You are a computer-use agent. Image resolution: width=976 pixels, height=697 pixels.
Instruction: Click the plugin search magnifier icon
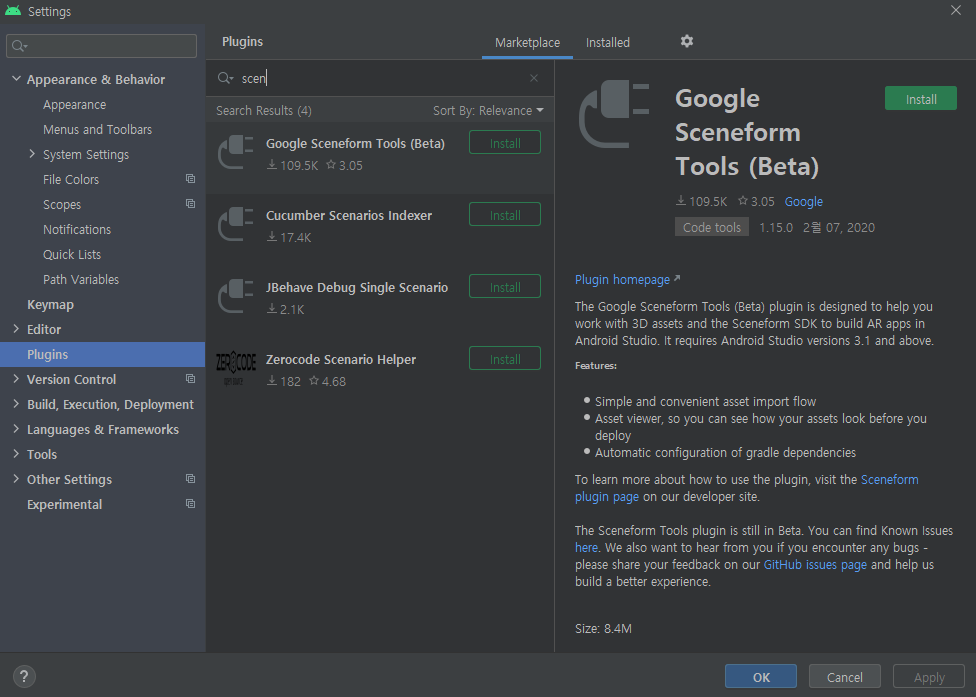tap(225, 78)
